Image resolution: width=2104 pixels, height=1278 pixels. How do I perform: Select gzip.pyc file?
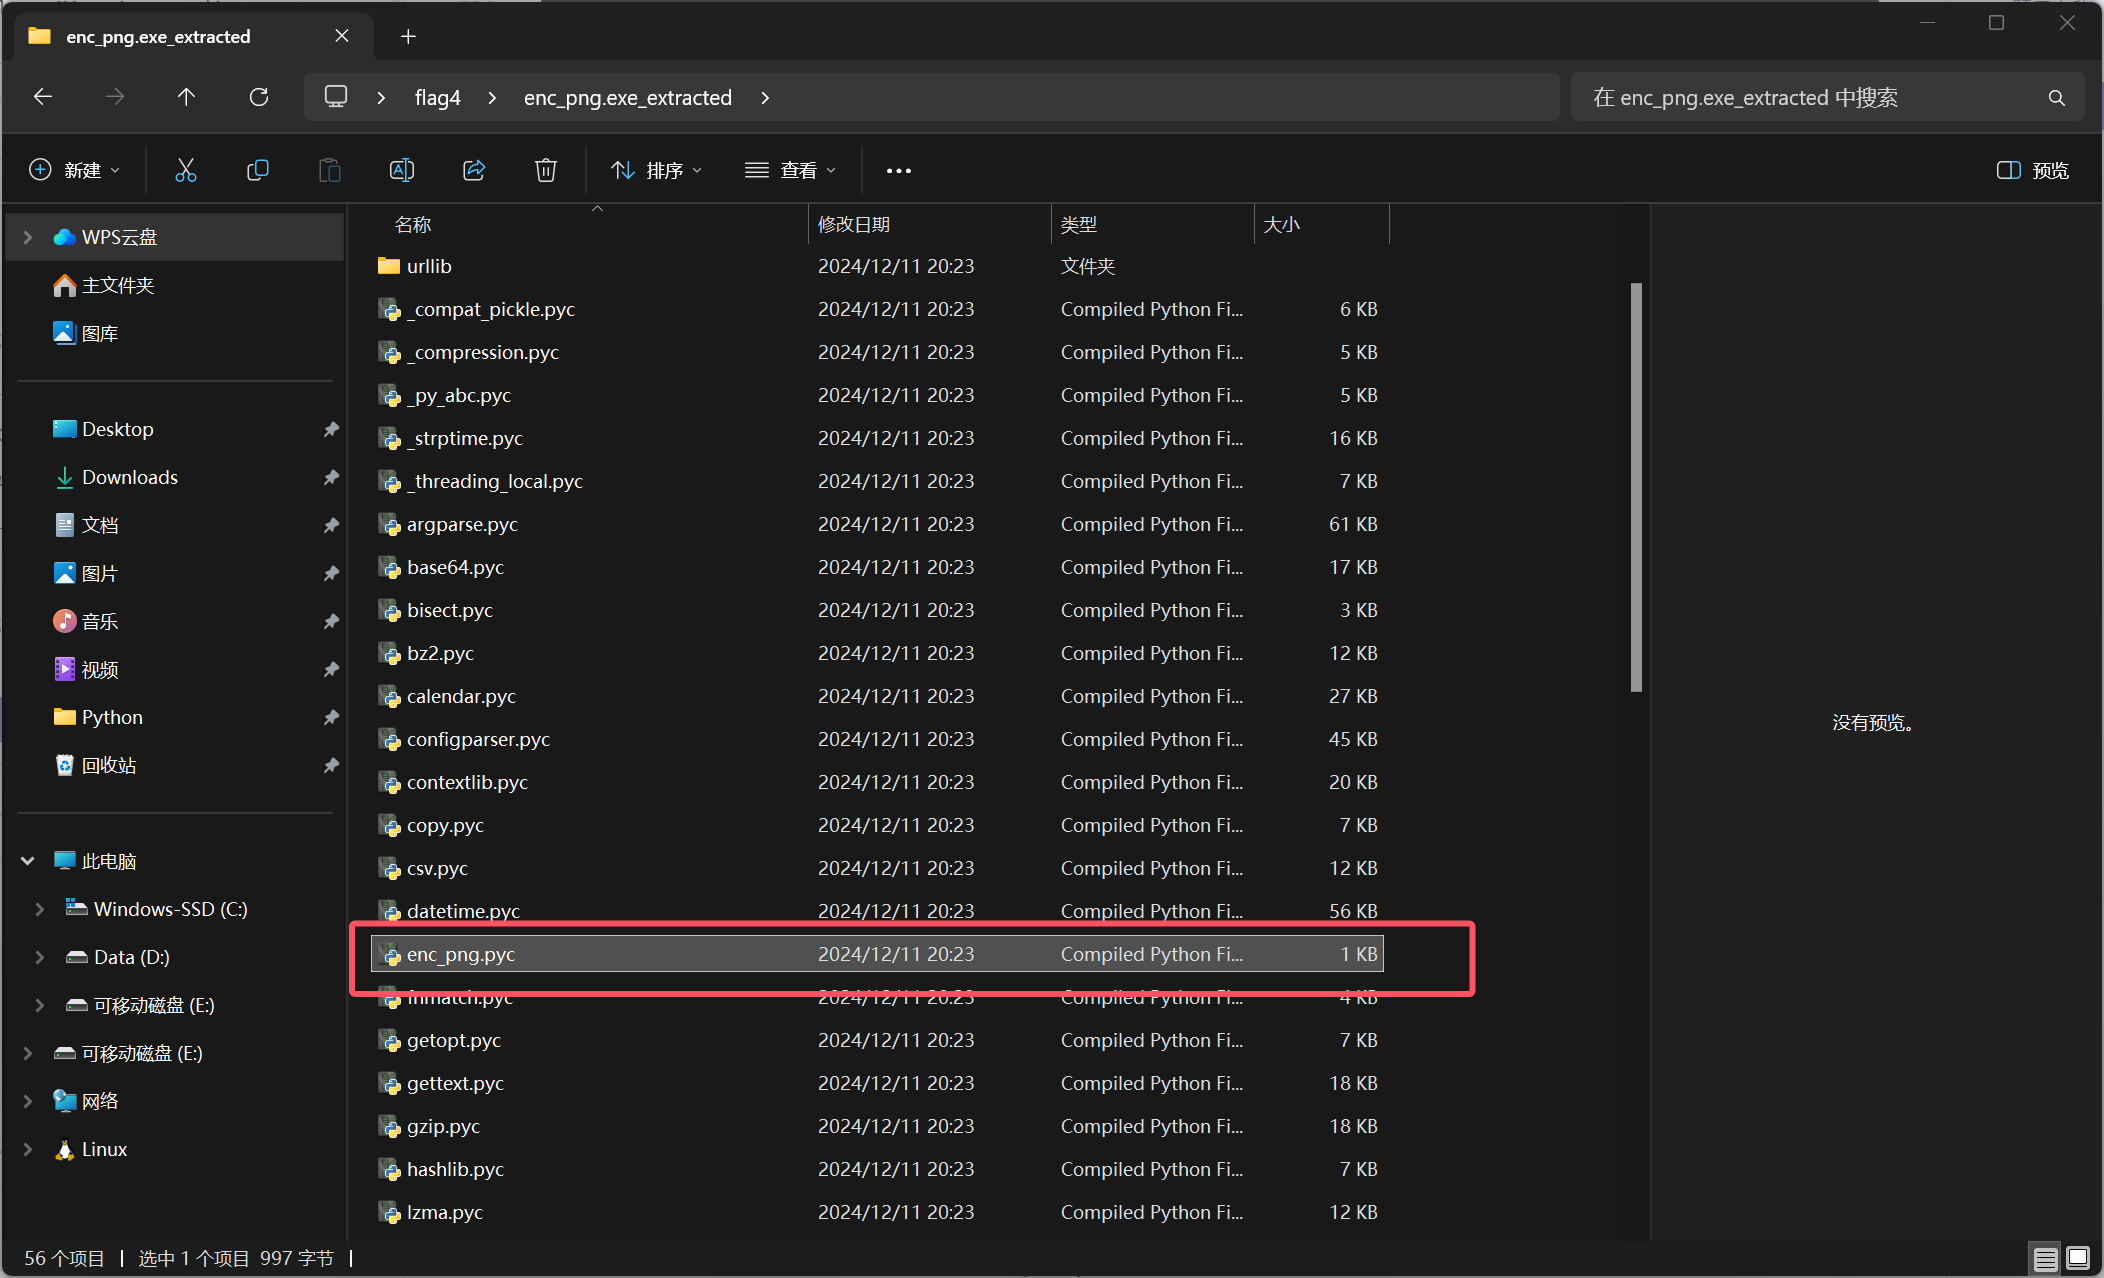pyautogui.click(x=878, y=1126)
